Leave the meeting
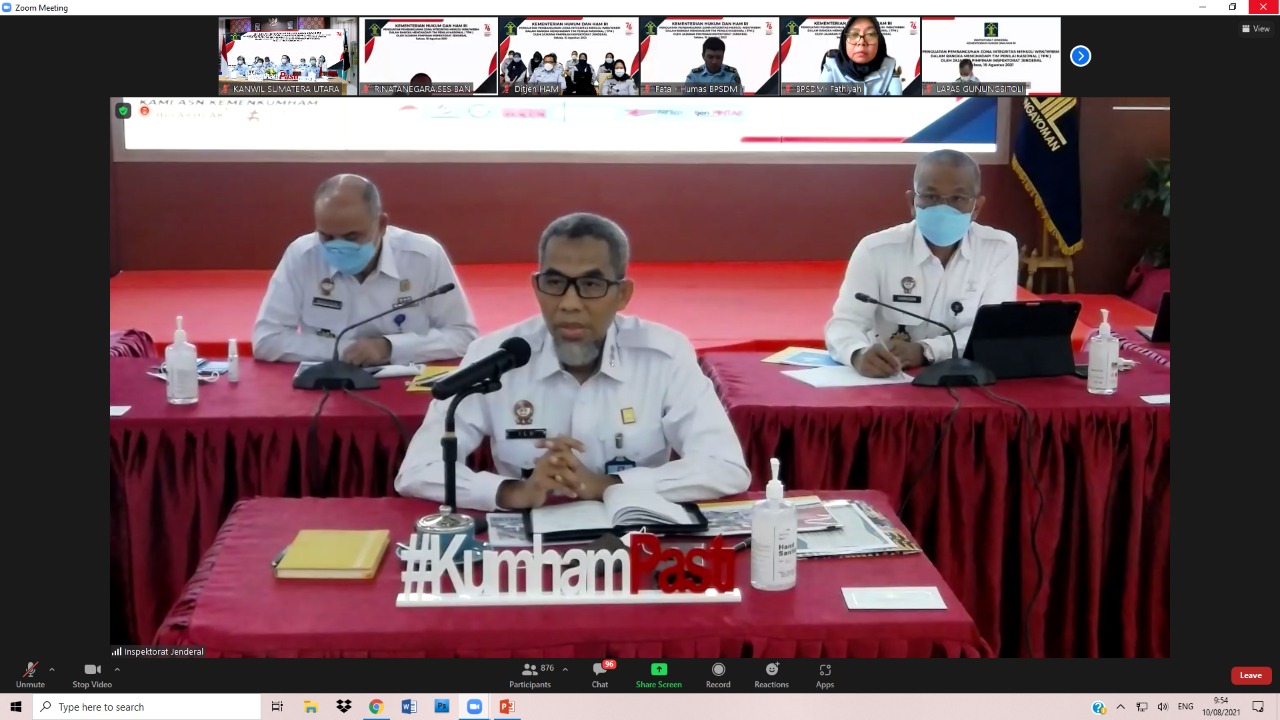 [1250, 675]
